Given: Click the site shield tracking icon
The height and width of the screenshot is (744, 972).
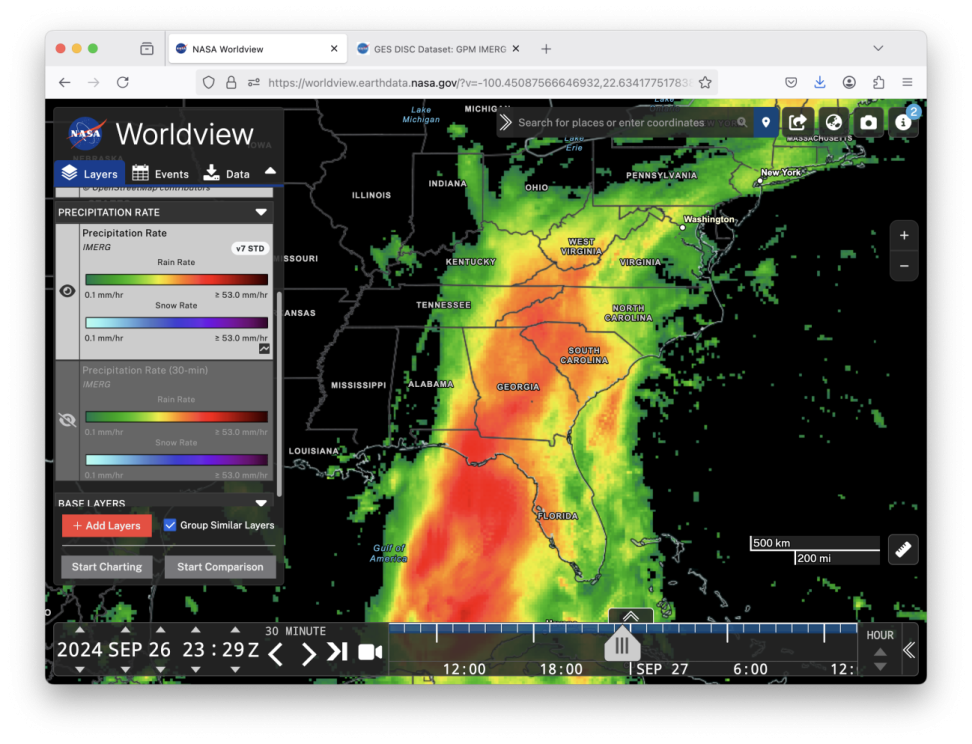Looking at the screenshot, I should tap(209, 82).
